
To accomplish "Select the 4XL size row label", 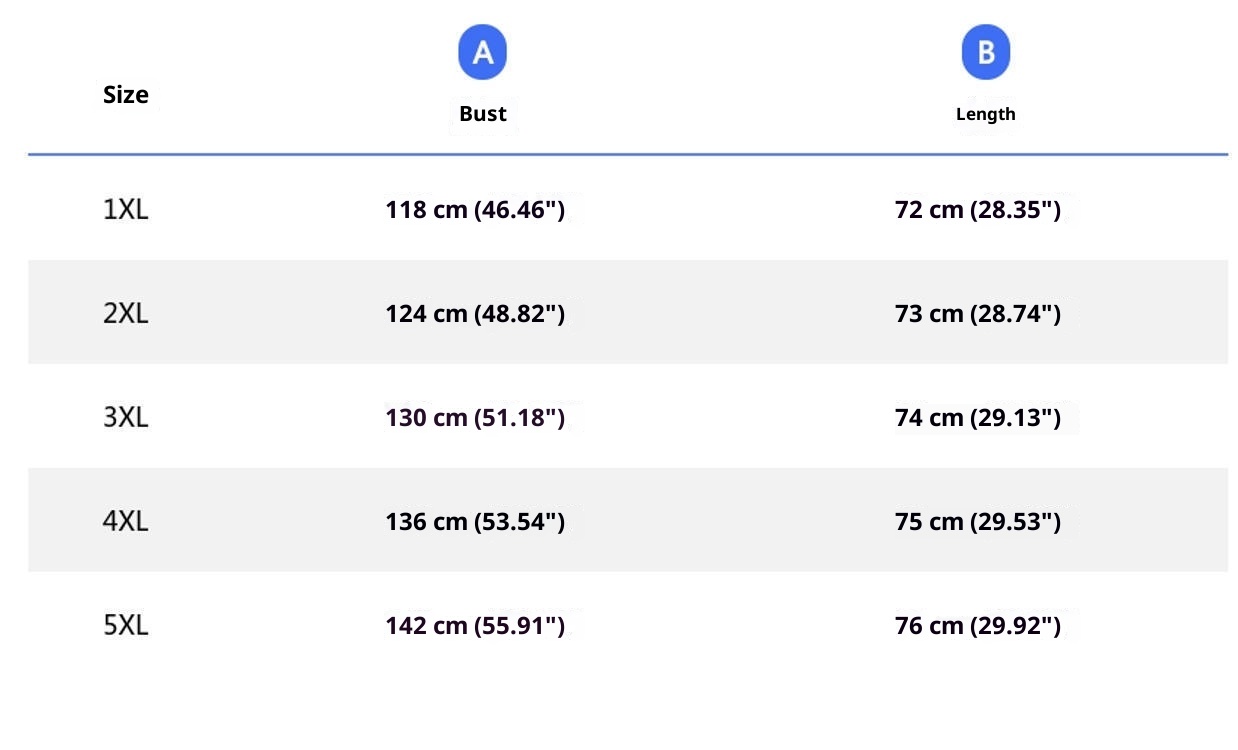I will tap(126, 522).
